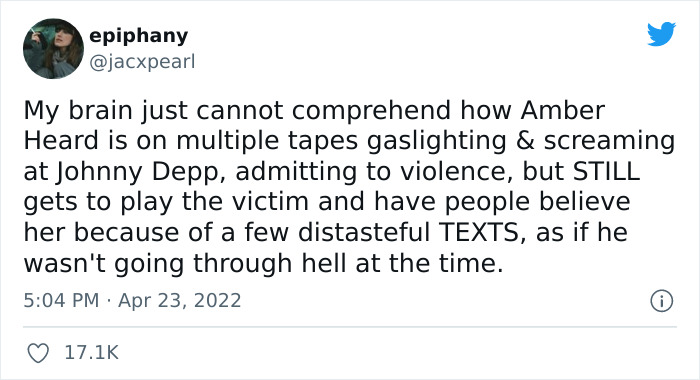
Task: Click 'Johnny Depp' in the tweet text
Action: [136, 172]
